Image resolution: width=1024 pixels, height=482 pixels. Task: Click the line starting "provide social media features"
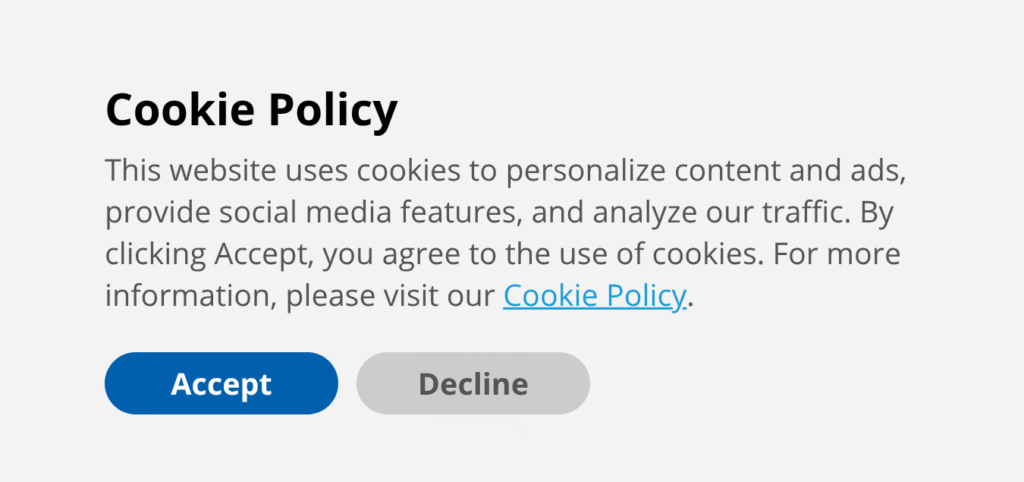[500, 213]
